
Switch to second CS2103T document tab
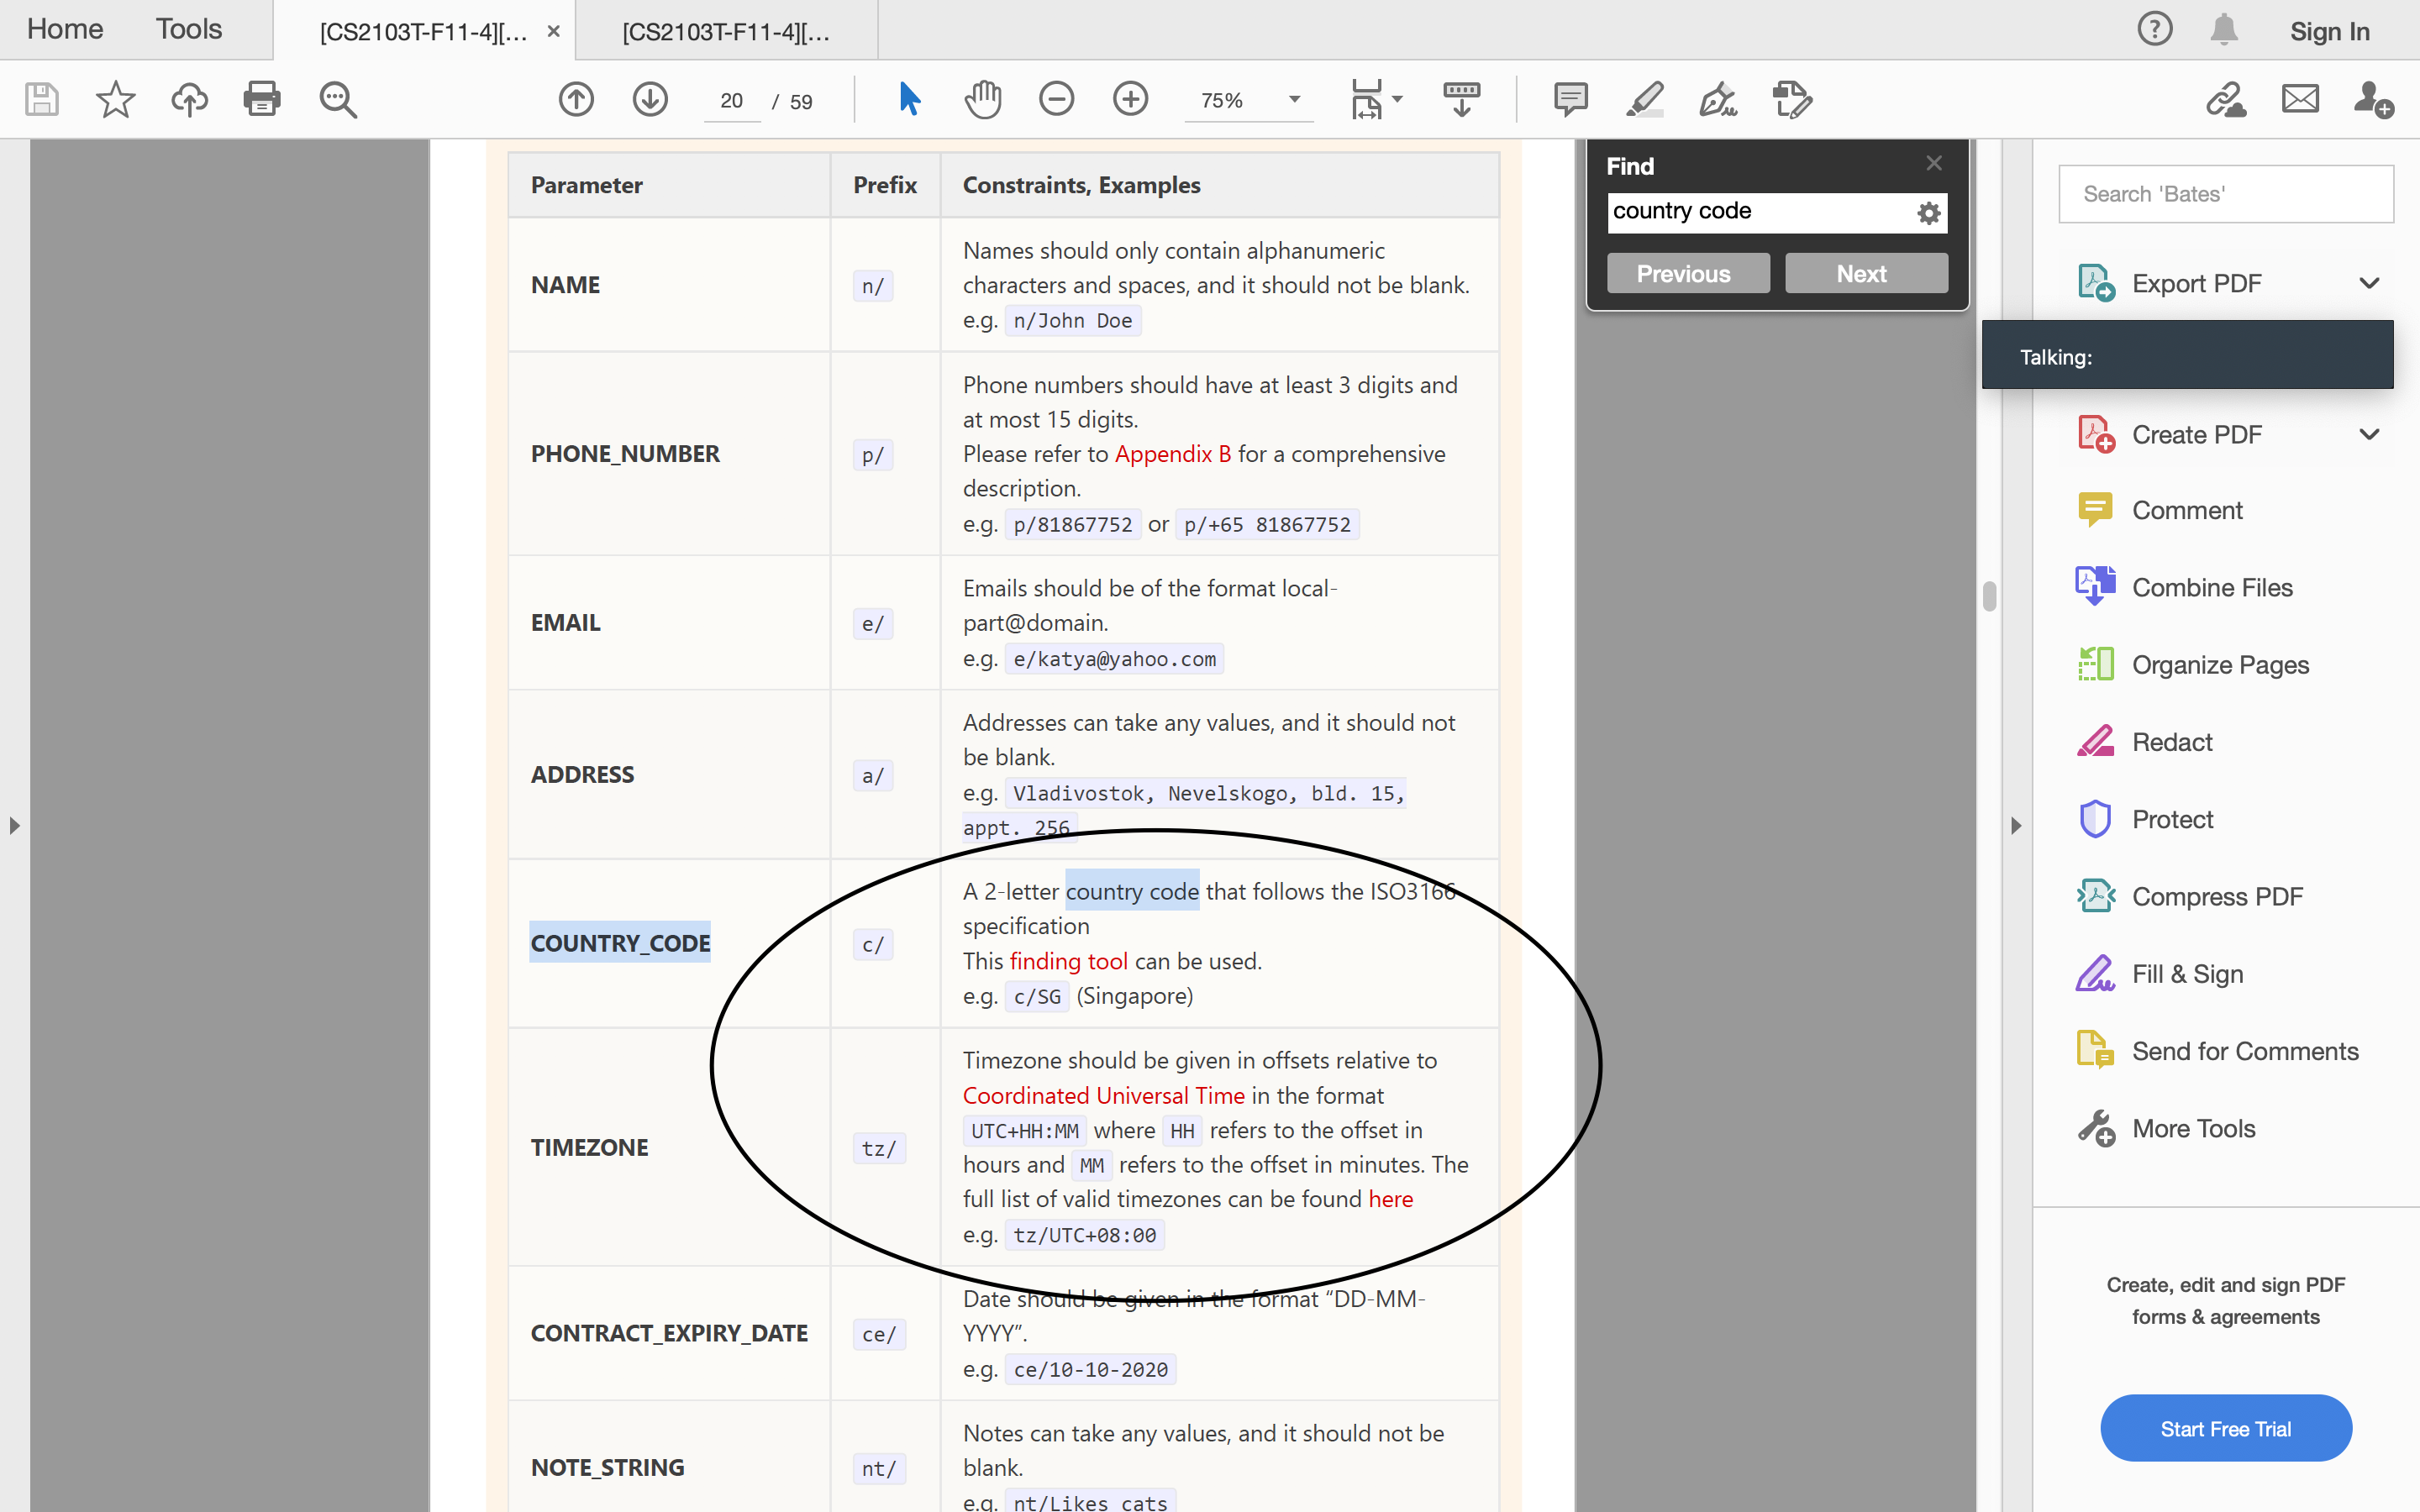[726, 31]
